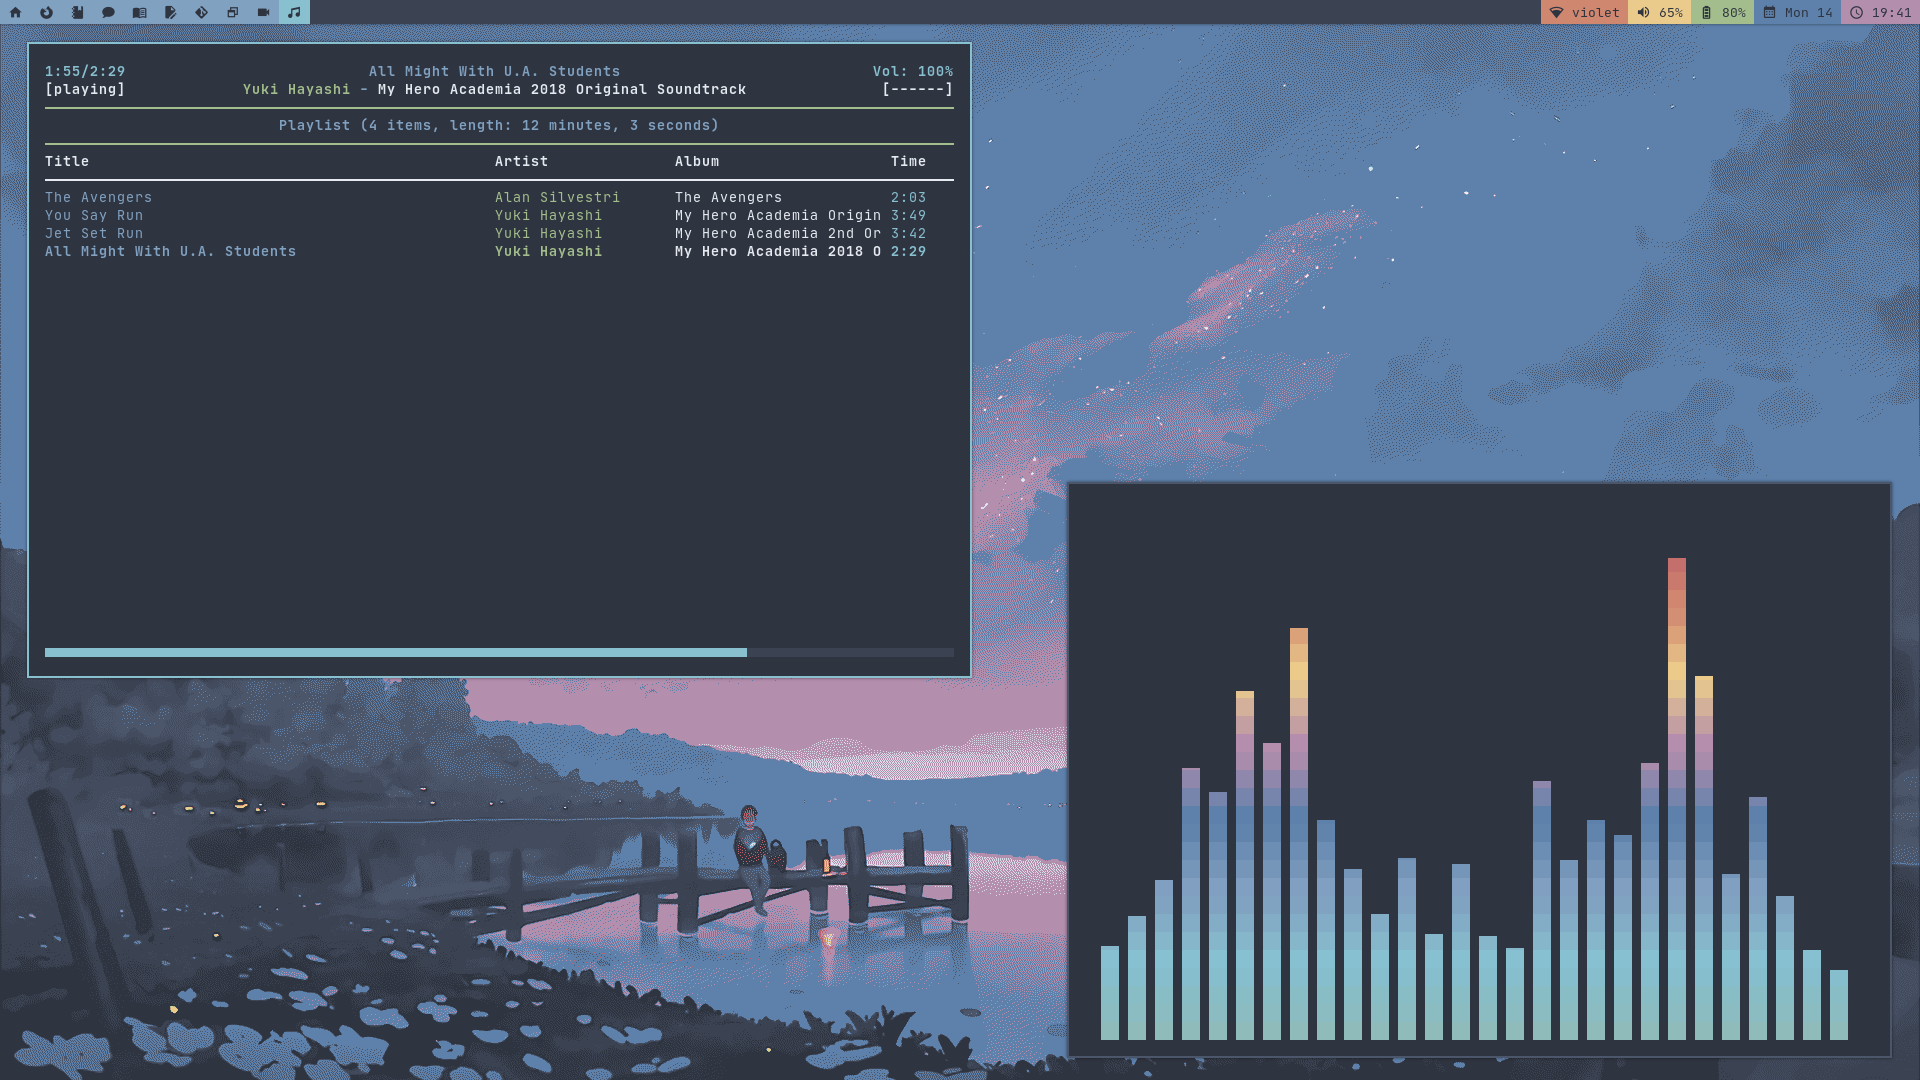The image size is (1920, 1080).
Task: Switch to the home workspace icon
Action: (15, 12)
